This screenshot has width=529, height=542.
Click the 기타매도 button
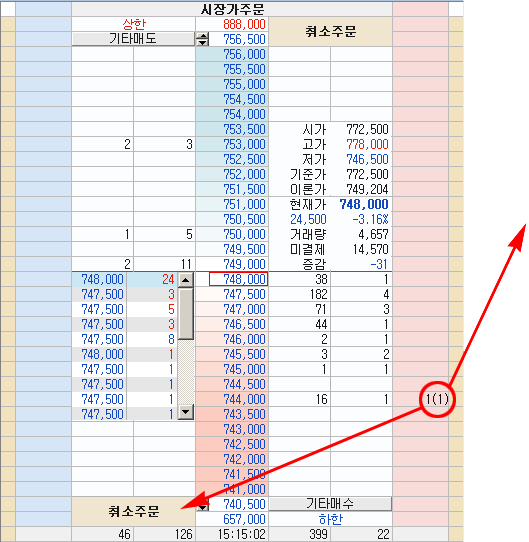(x=133, y=39)
